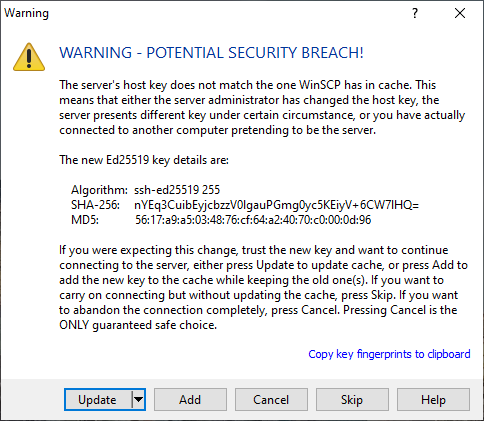Select Skip to continue without caching
The height and width of the screenshot is (421, 484).
352,399
